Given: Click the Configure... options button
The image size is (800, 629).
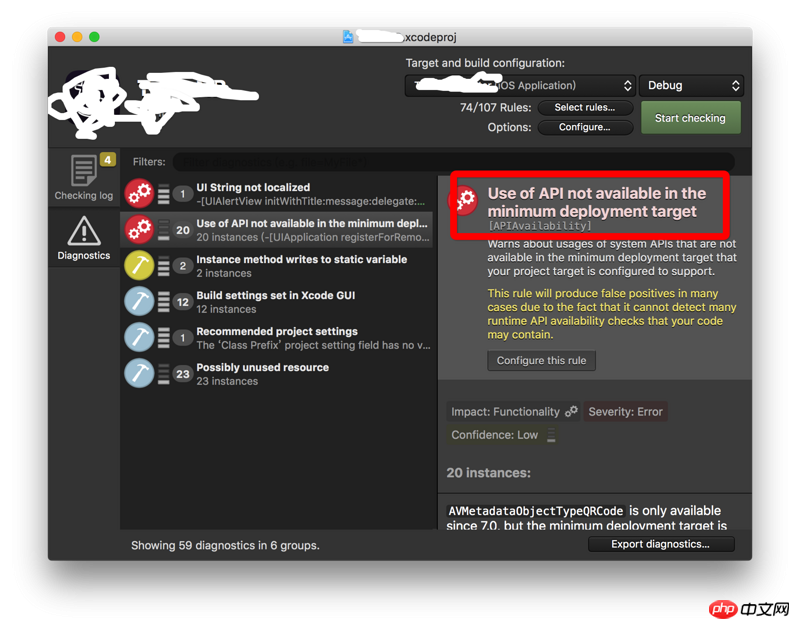Looking at the screenshot, I should (585, 127).
